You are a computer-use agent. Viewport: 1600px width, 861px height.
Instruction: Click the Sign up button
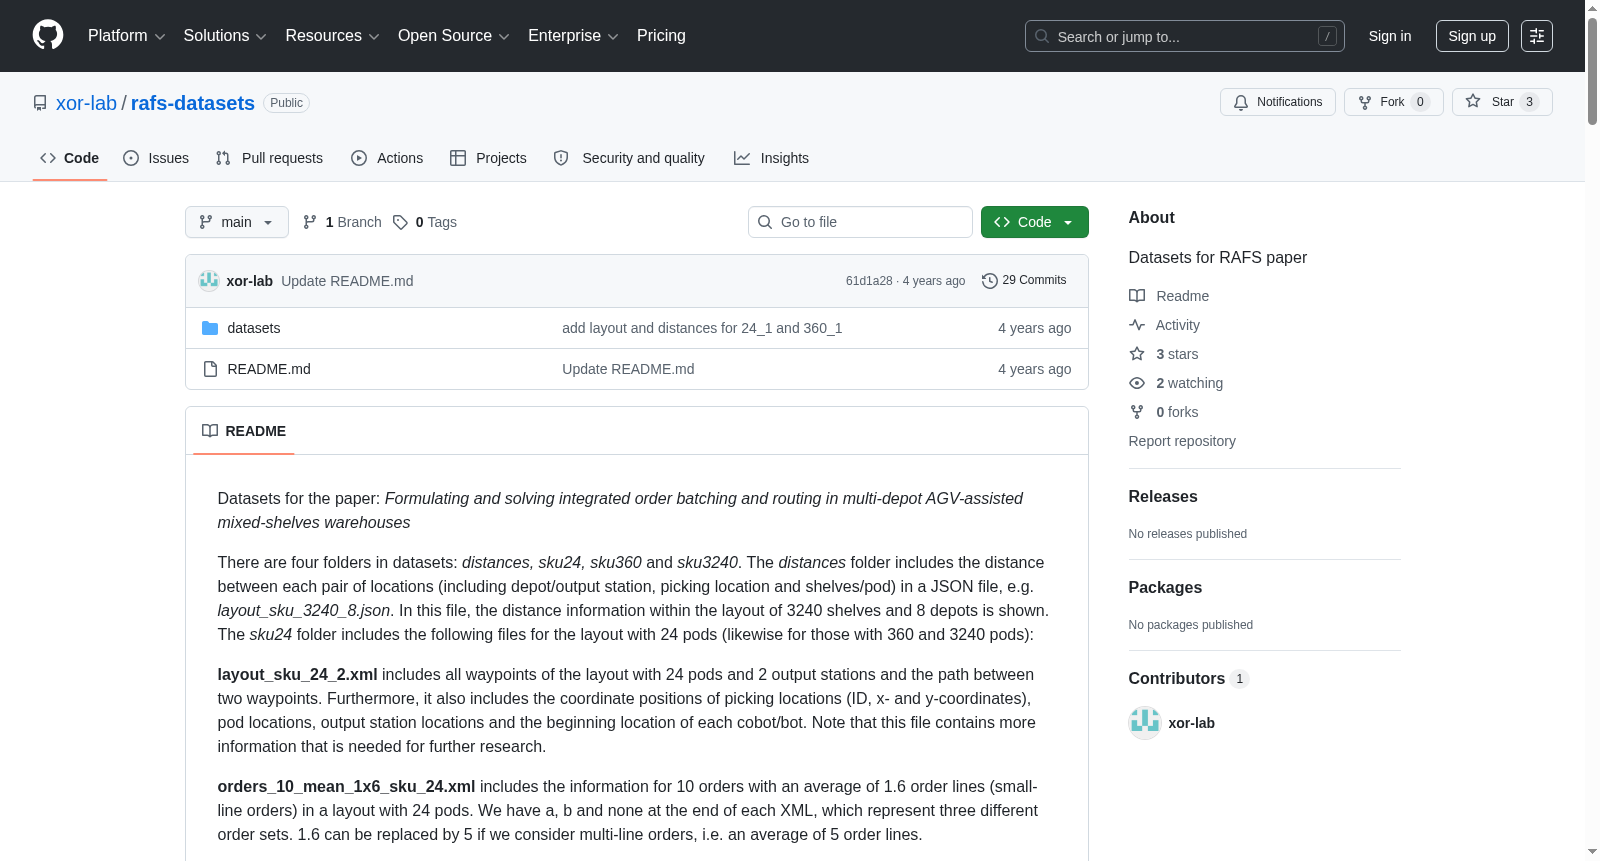(1472, 36)
